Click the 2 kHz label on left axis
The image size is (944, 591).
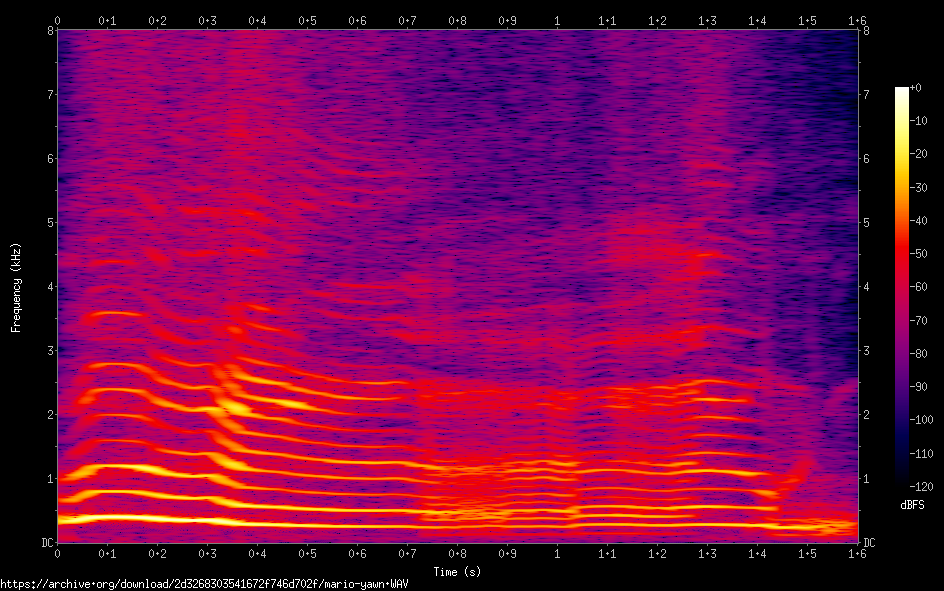pyautogui.click(x=48, y=415)
